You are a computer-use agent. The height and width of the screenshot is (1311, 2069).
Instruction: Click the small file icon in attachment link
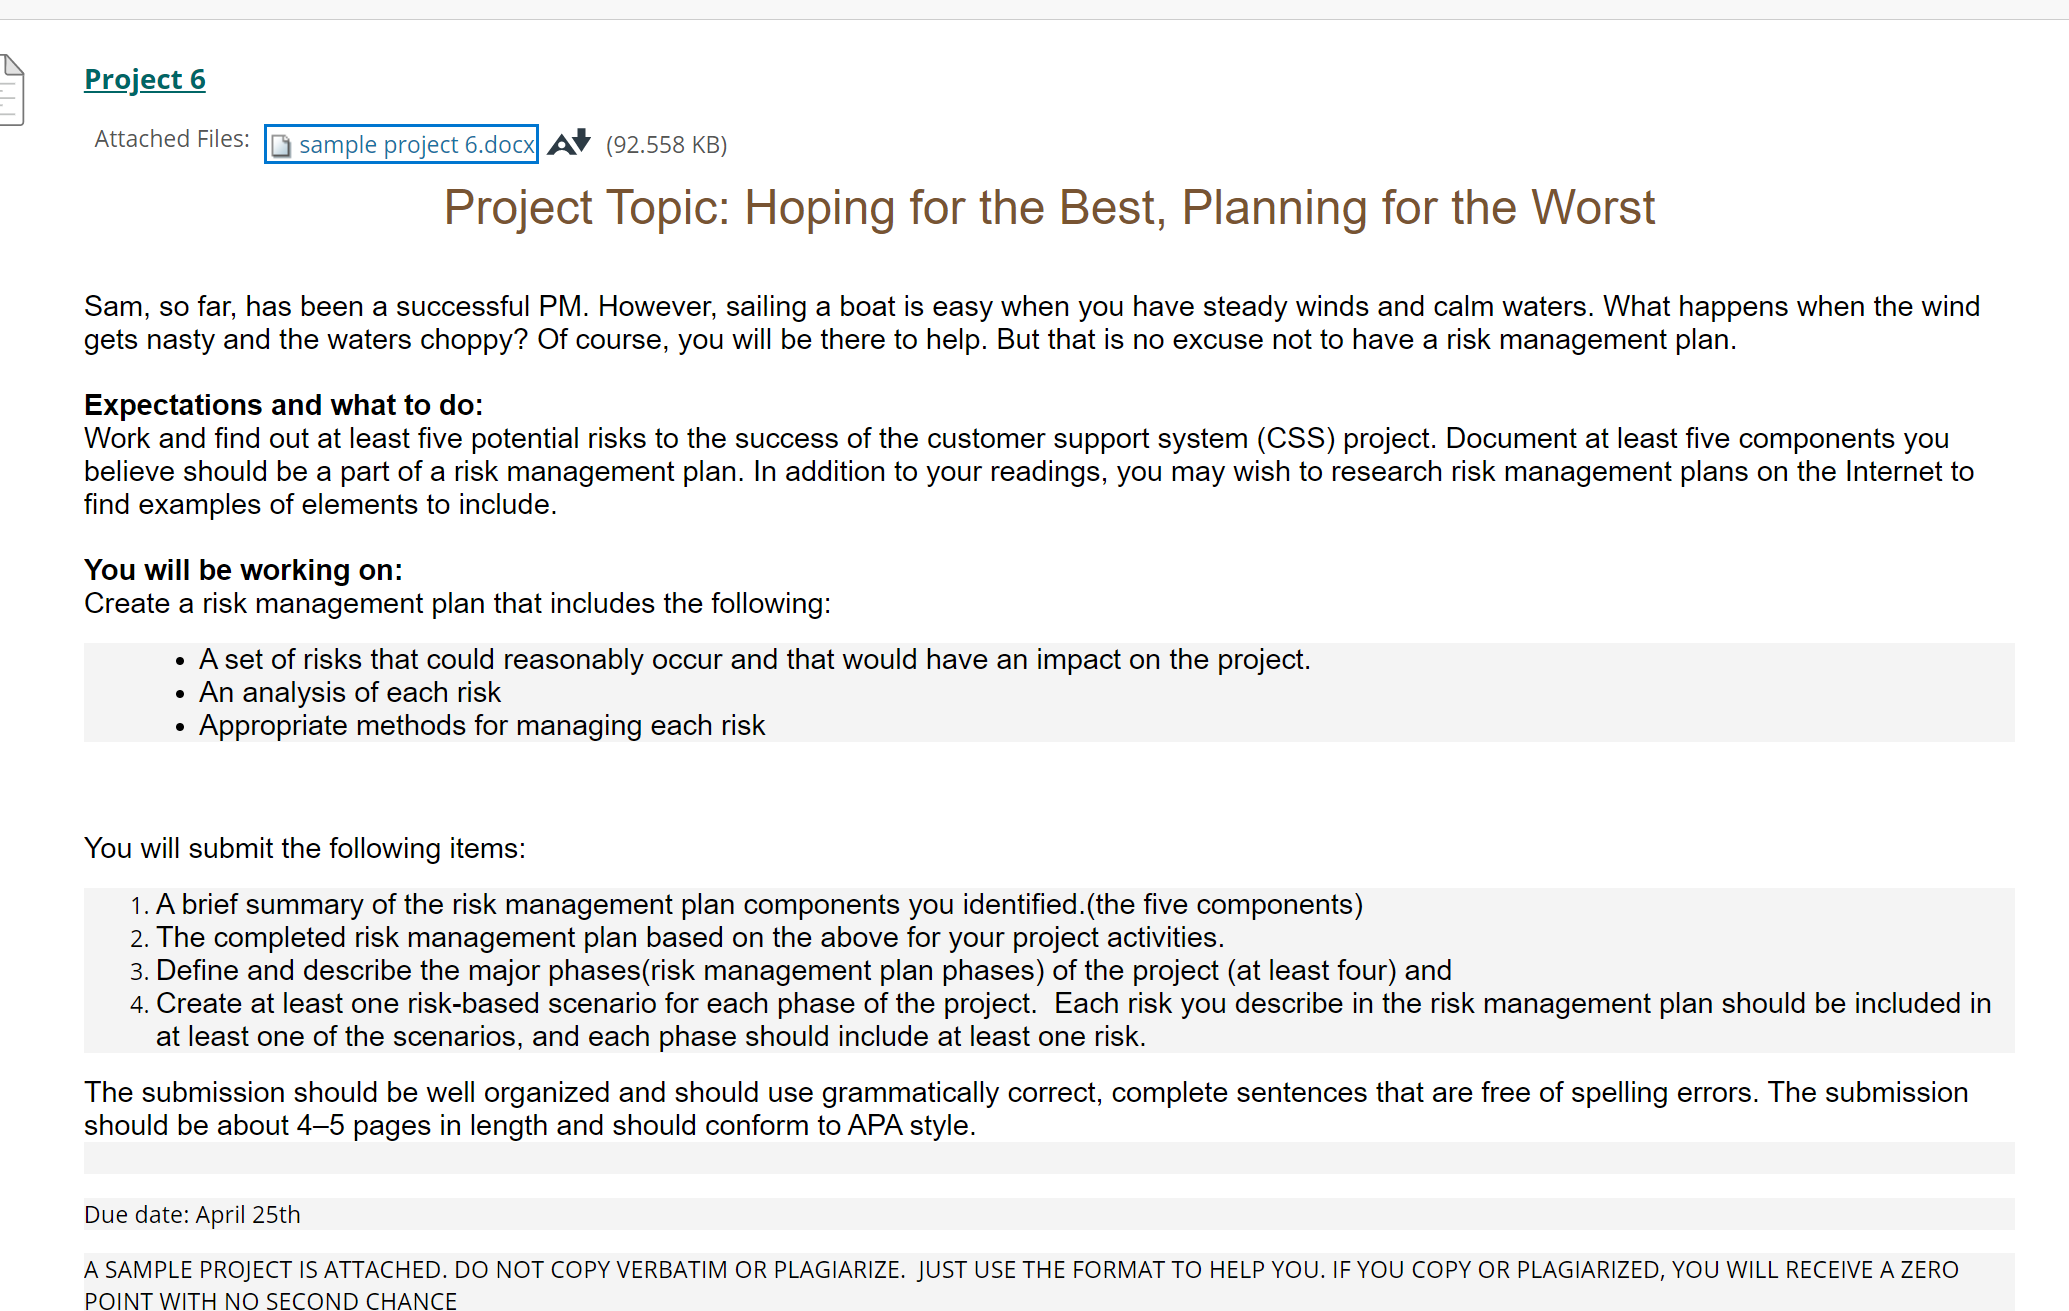(282, 146)
